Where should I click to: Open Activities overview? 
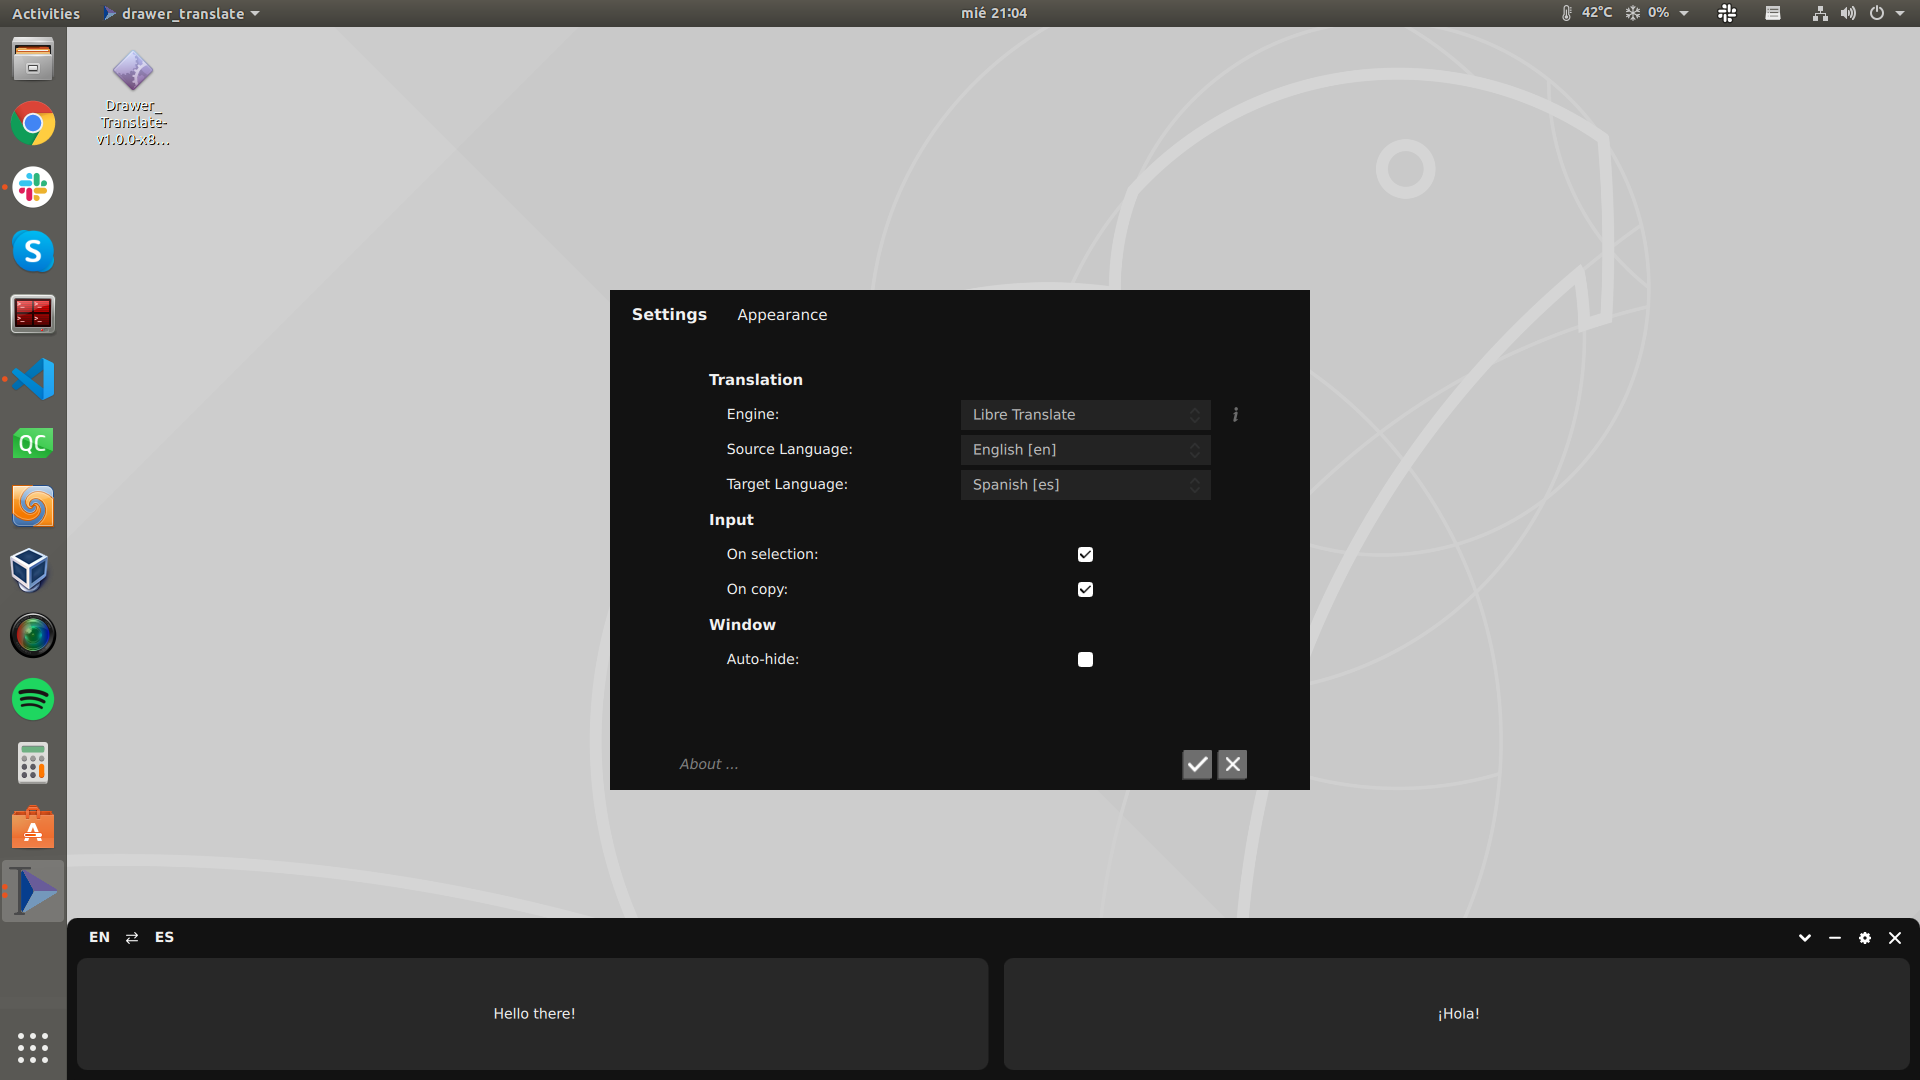point(46,13)
